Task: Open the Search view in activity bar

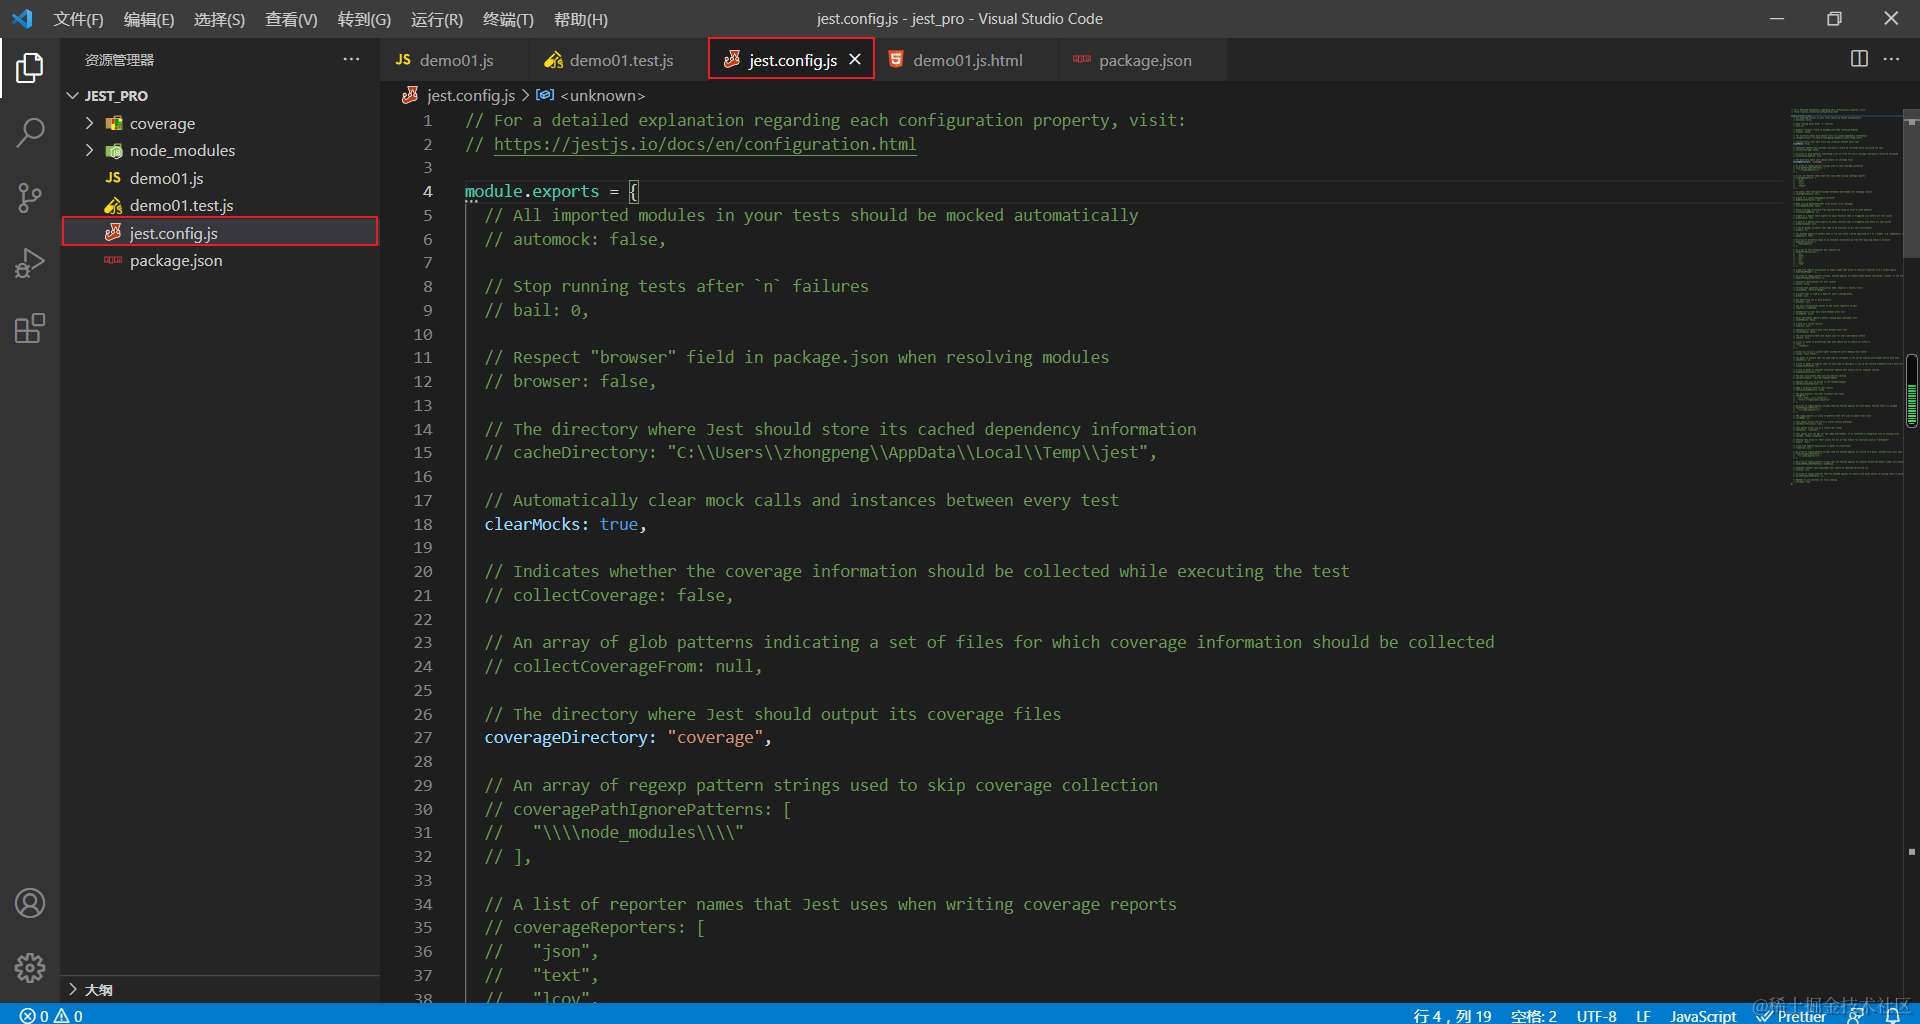Action: click(30, 132)
